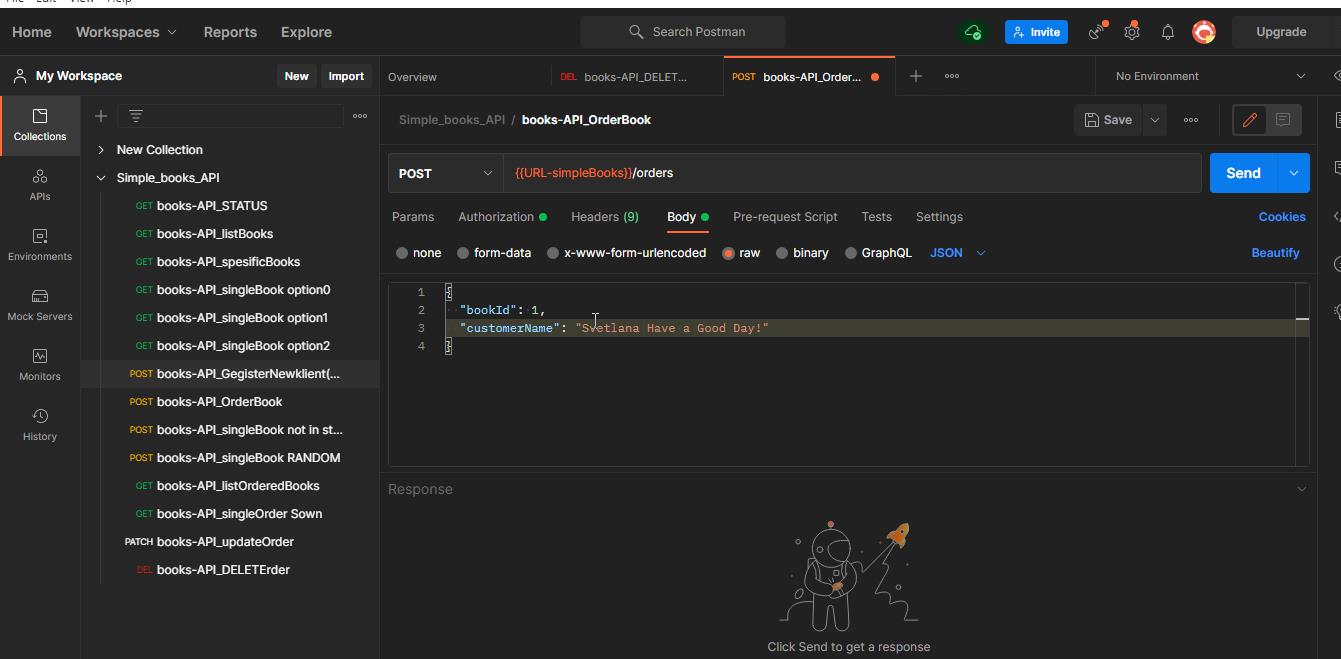Open the Mock Servers sidebar panel
The image size is (1341, 659).
coord(40,305)
